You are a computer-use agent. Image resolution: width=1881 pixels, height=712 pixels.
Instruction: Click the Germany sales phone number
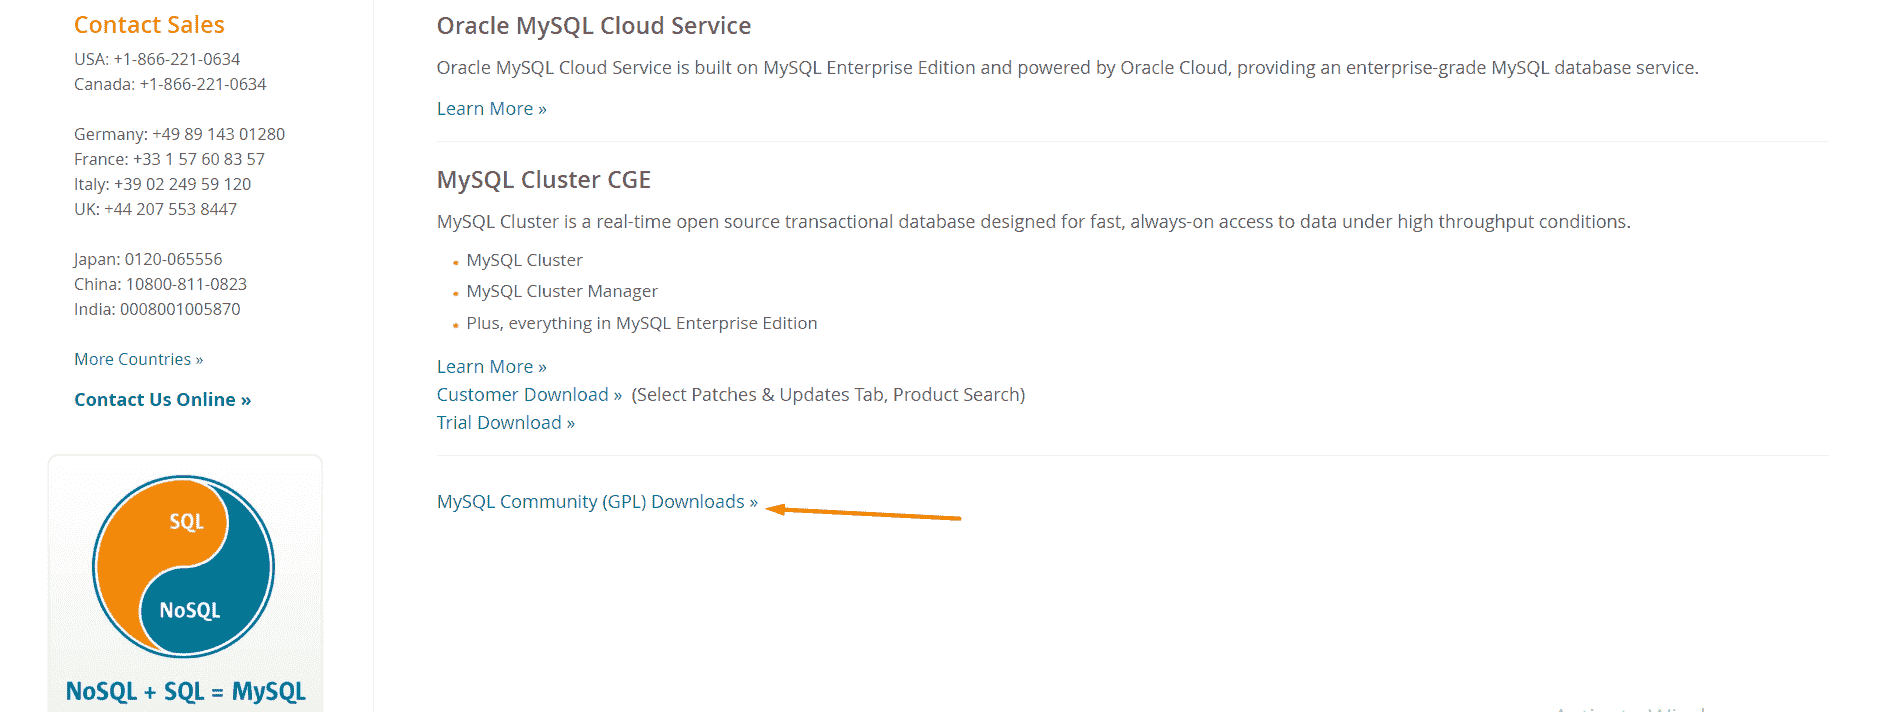coord(218,135)
